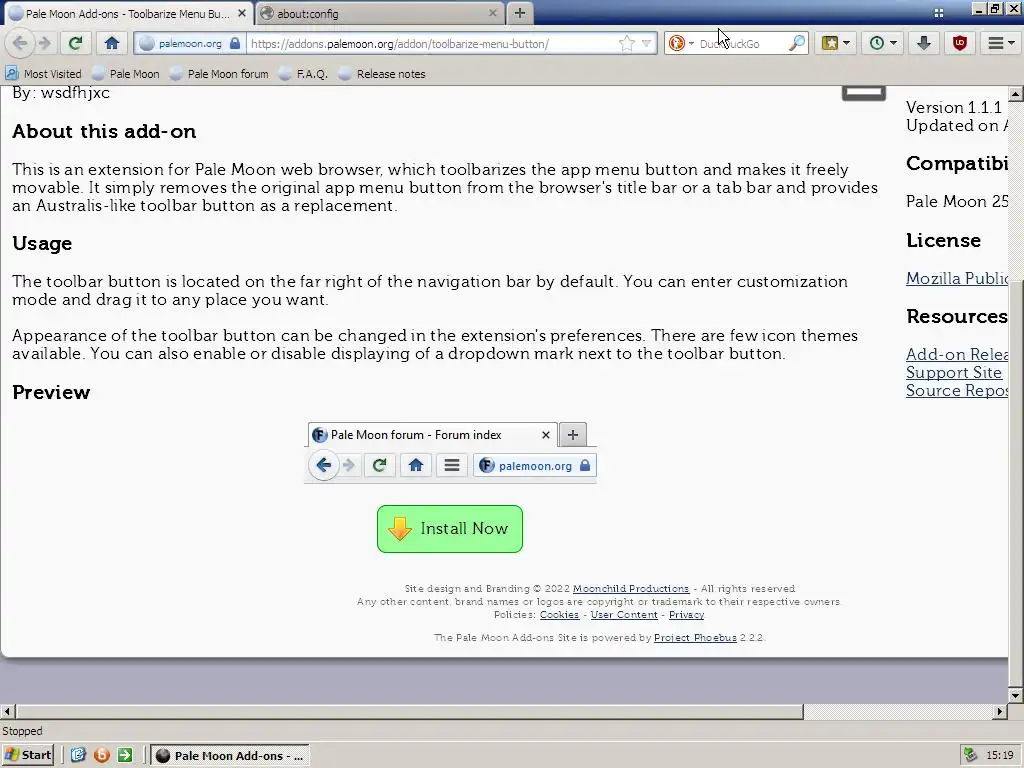Open the bookmarks menu toolbar button

(x=835, y=44)
